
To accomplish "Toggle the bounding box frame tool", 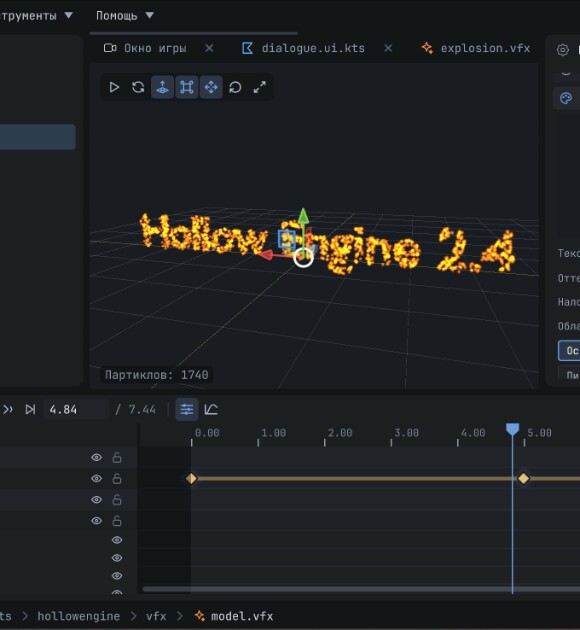I will 187,87.
